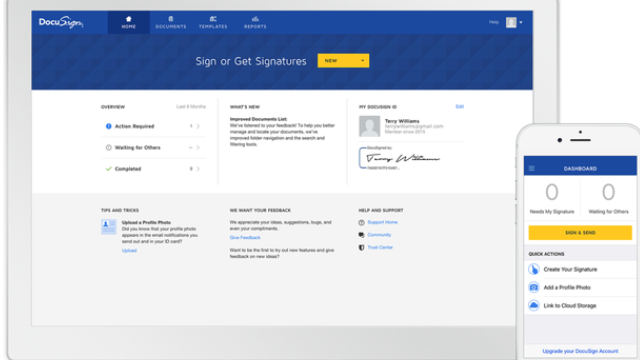Open the Templates tab
This screenshot has width=640, height=360.
click(x=213, y=22)
